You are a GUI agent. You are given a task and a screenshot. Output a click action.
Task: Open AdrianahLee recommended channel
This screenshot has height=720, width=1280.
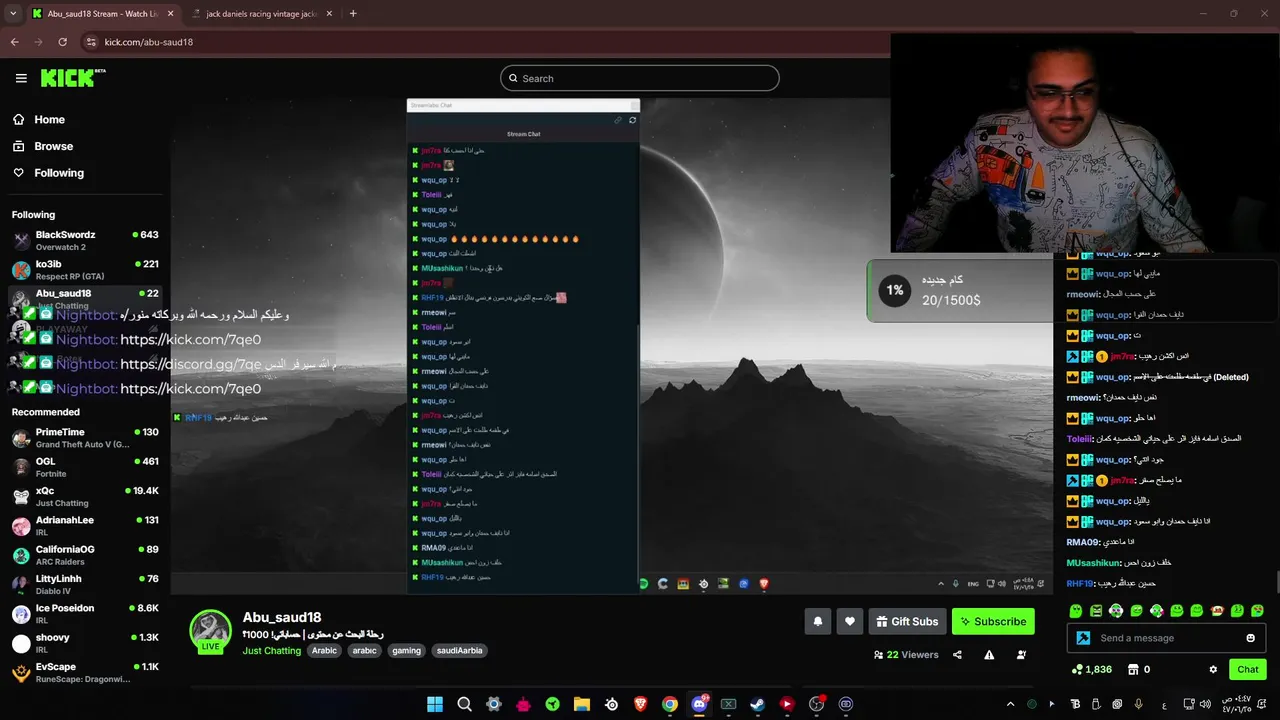tap(84, 526)
